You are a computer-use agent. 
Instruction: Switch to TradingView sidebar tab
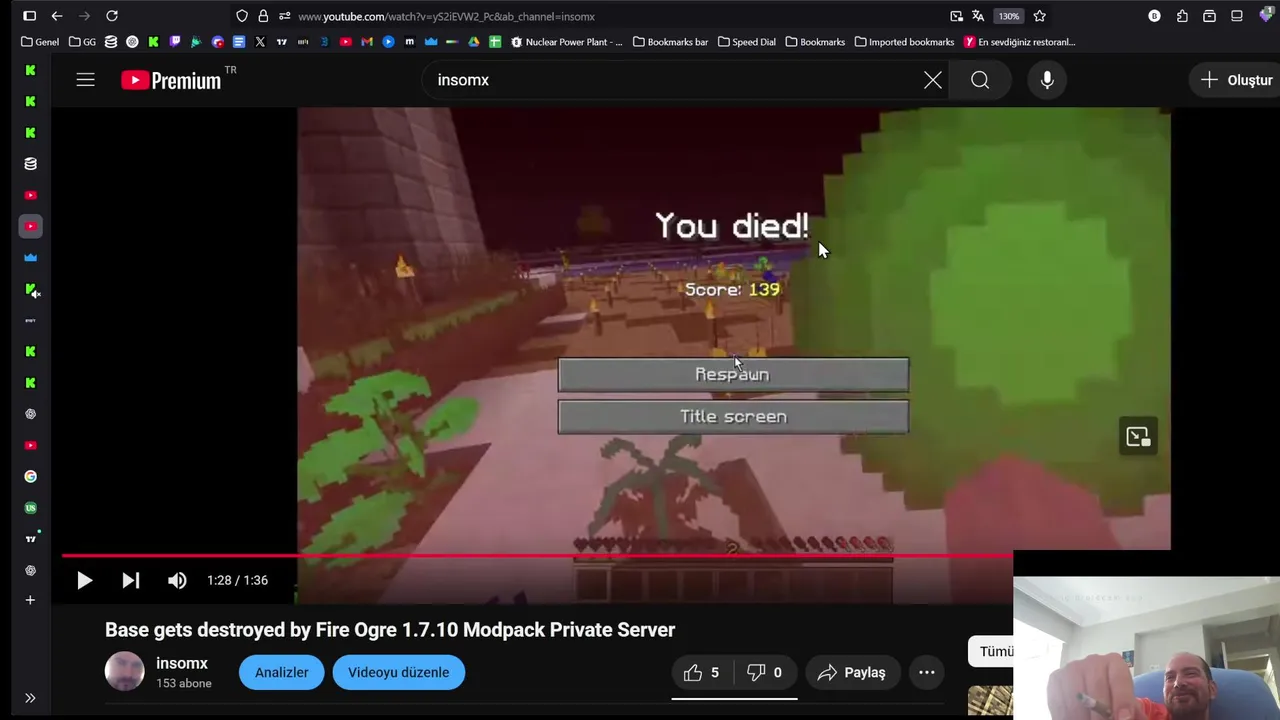(30, 539)
